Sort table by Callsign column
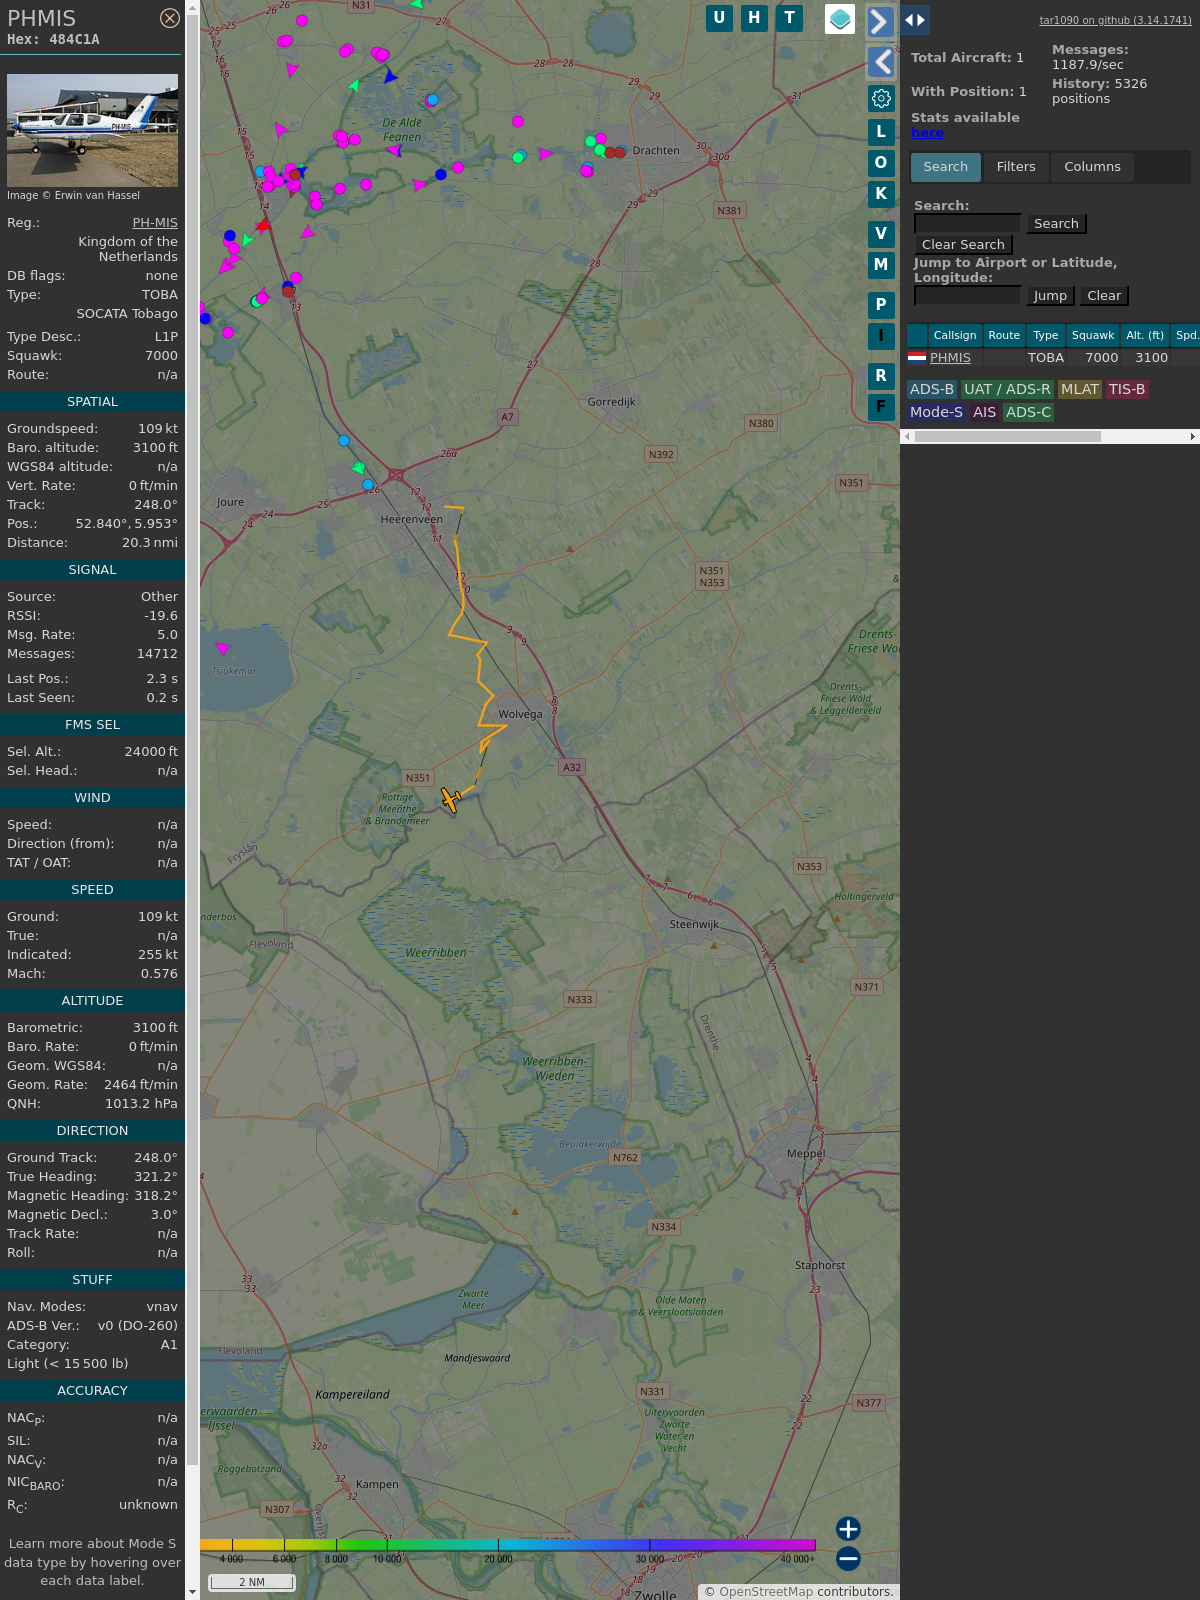This screenshot has width=1200, height=1600. tap(955, 336)
